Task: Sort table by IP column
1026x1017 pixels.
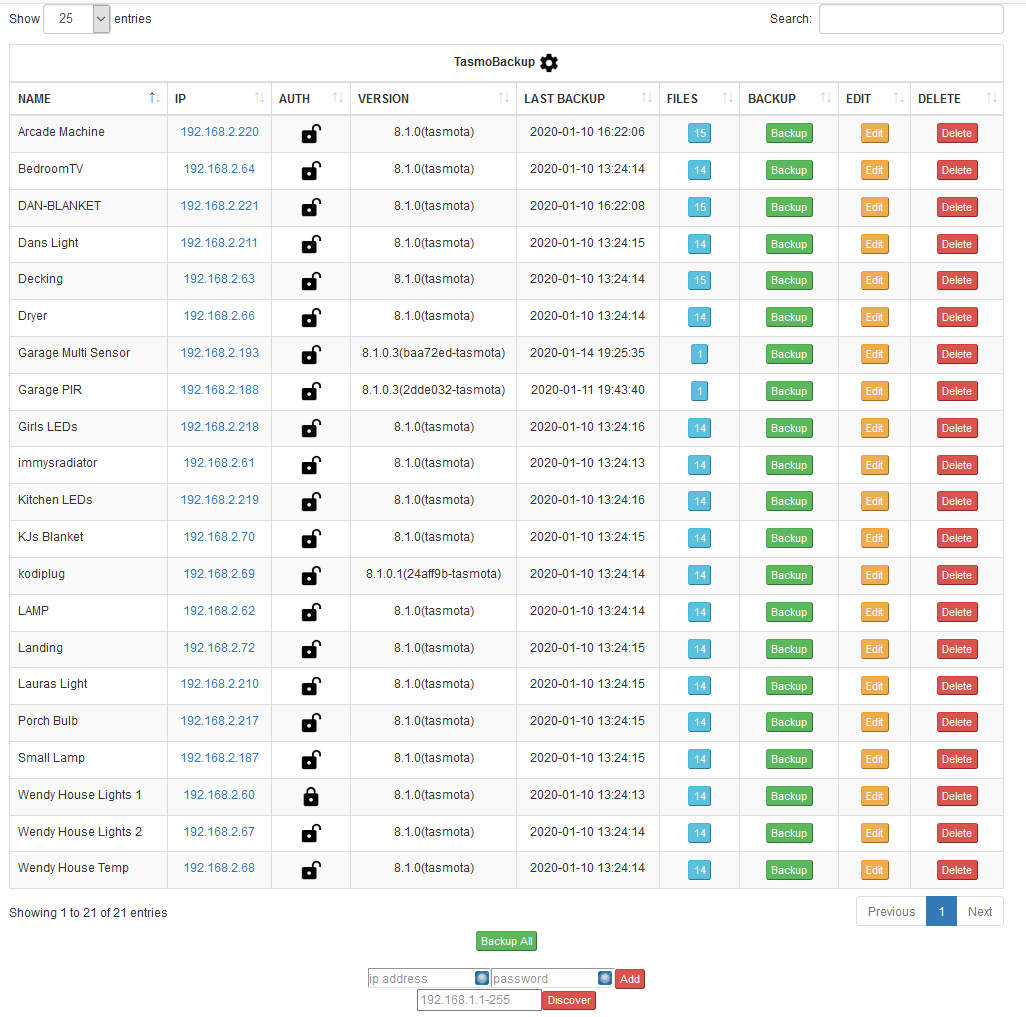Action: 219,98
